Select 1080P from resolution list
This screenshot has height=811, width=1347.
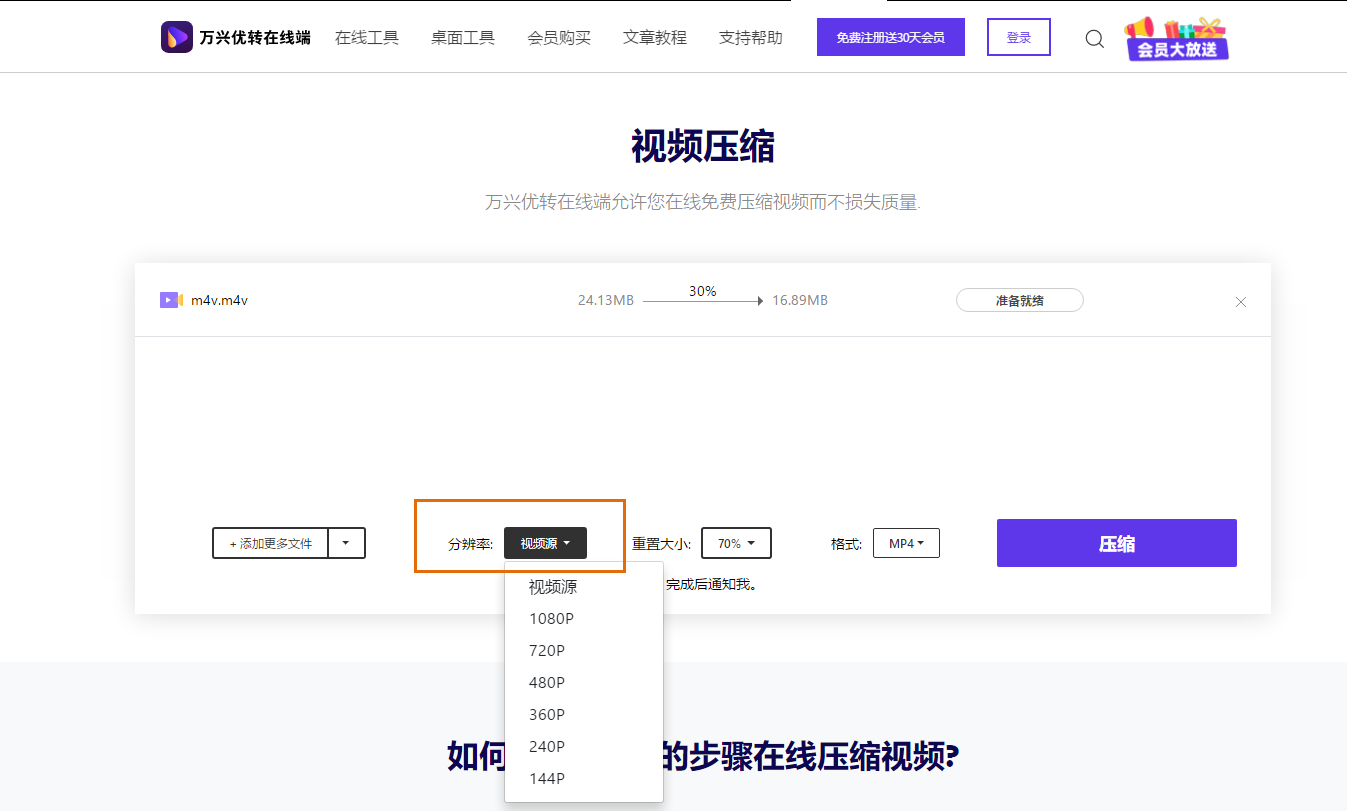551,619
